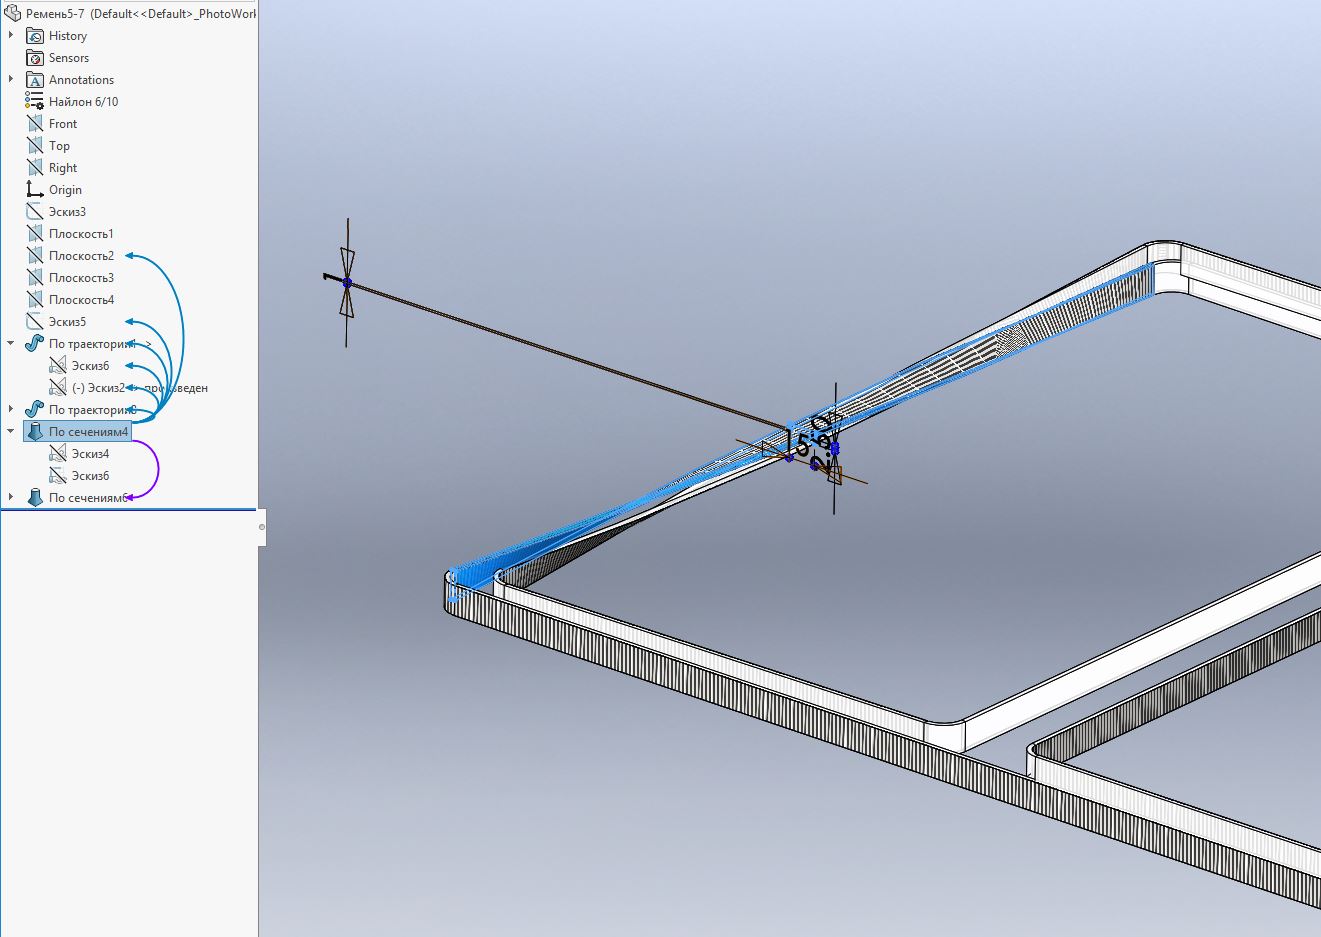Select Плоскость2 in the feature tree
Viewport: 1321px width, 937px height.
click(x=81, y=256)
